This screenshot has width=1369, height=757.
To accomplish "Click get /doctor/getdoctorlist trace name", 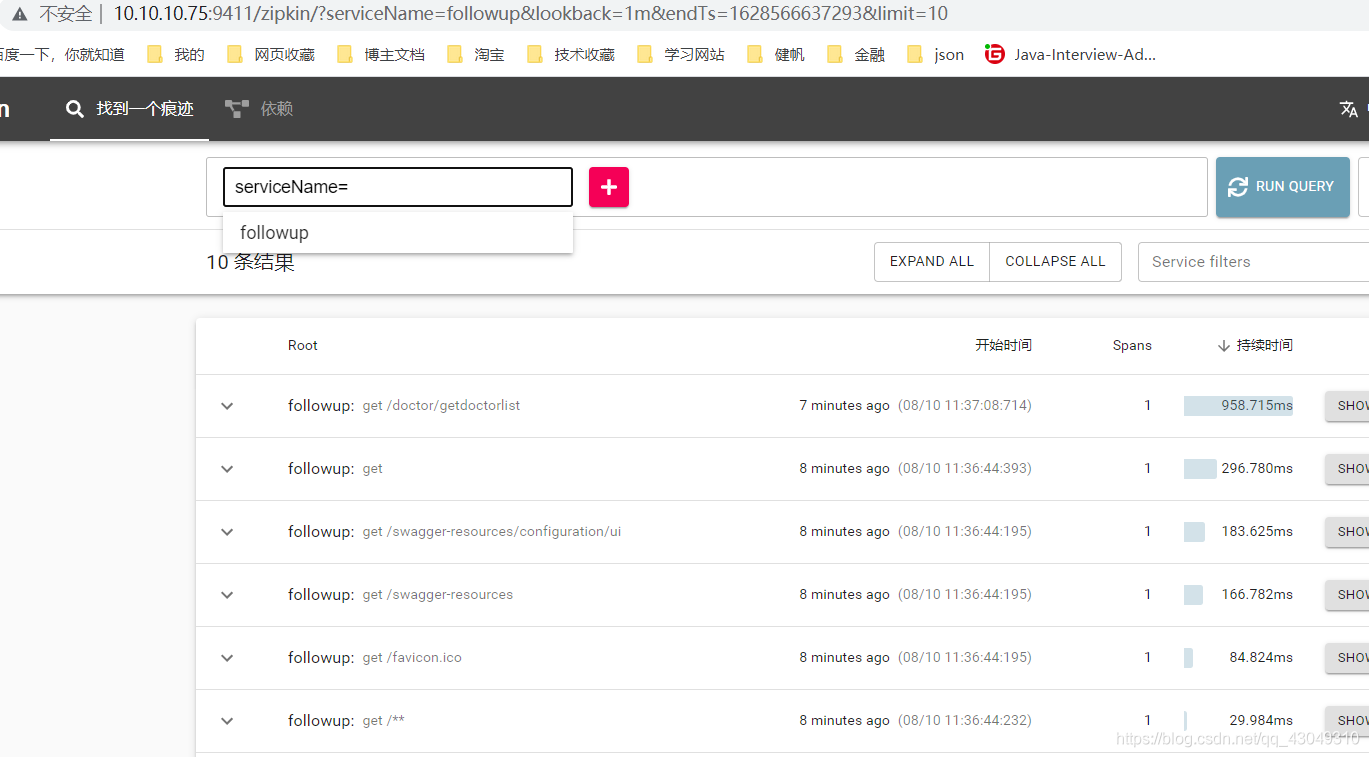I will [441, 406].
